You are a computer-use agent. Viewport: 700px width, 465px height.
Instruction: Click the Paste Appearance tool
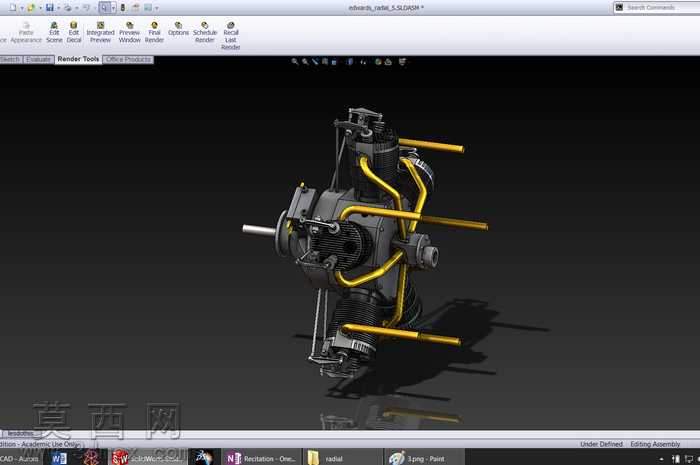coord(26,33)
